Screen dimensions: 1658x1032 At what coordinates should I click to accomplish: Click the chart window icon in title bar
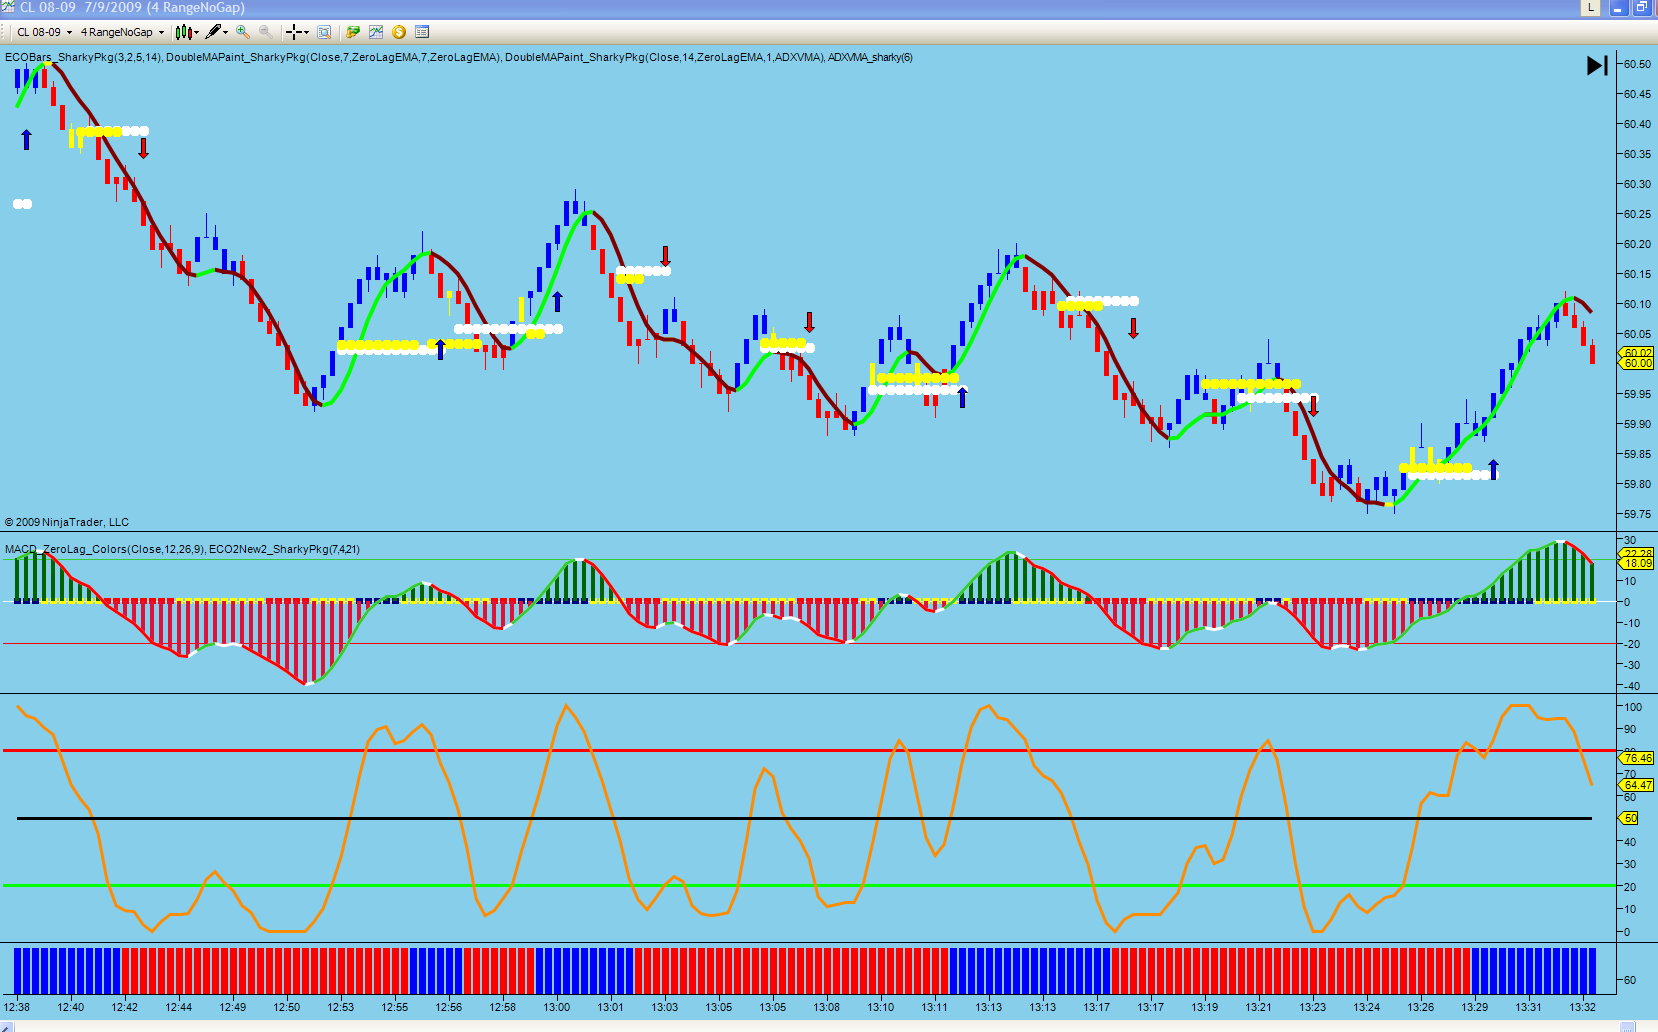[8, 7]
